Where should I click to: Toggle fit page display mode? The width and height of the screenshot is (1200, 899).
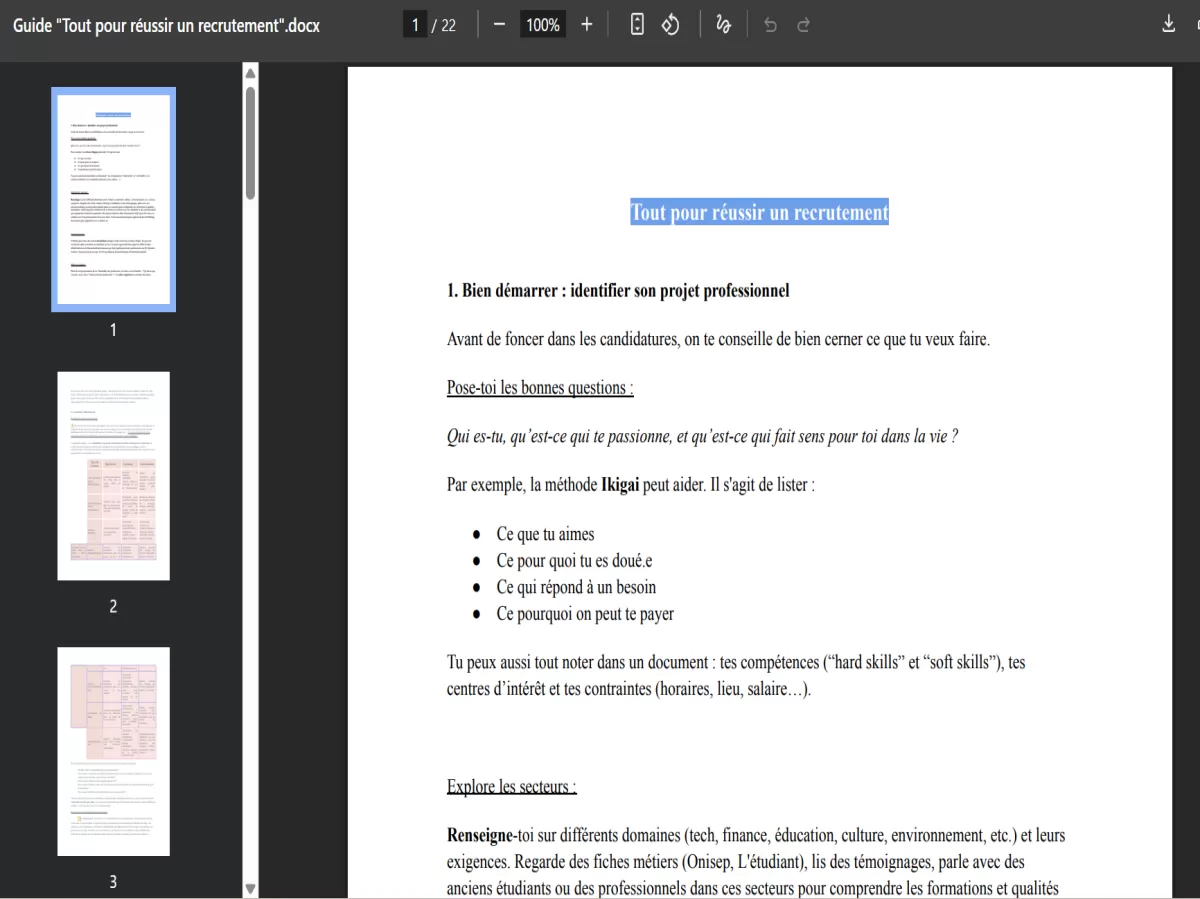637,24
